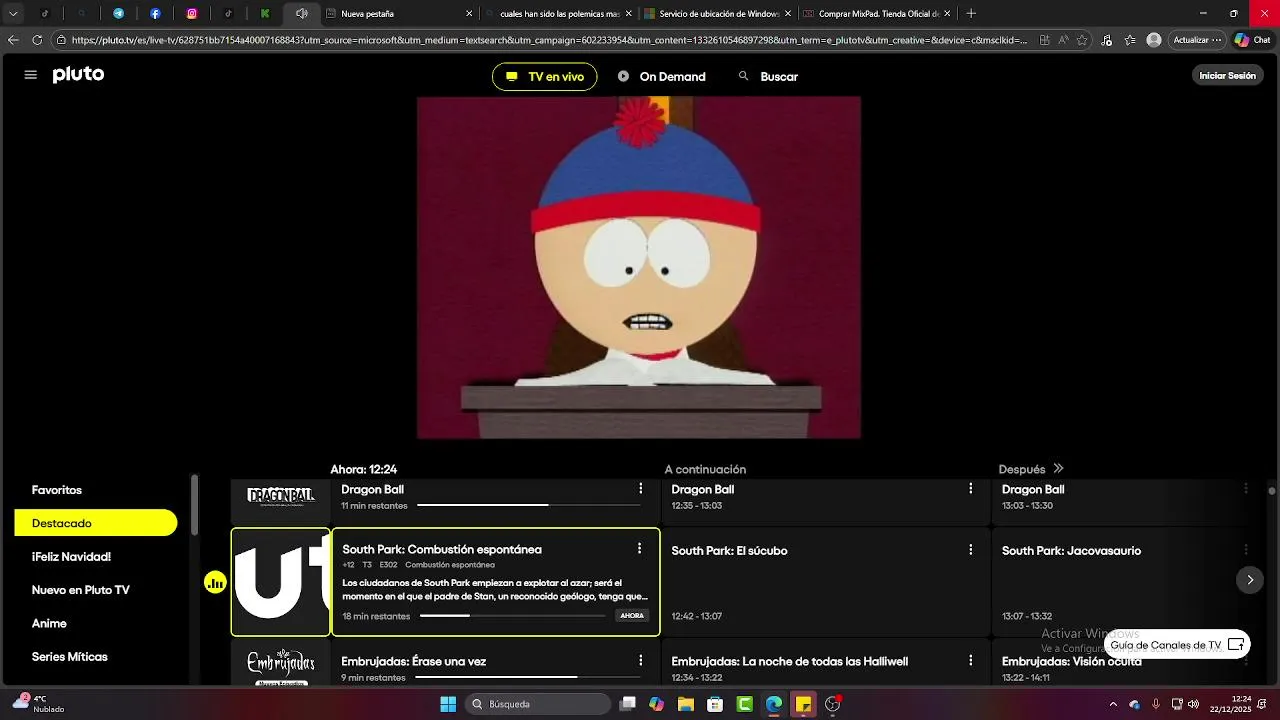Open the browser favorites list icon
1280x720 pixels.
[1130, 40]
